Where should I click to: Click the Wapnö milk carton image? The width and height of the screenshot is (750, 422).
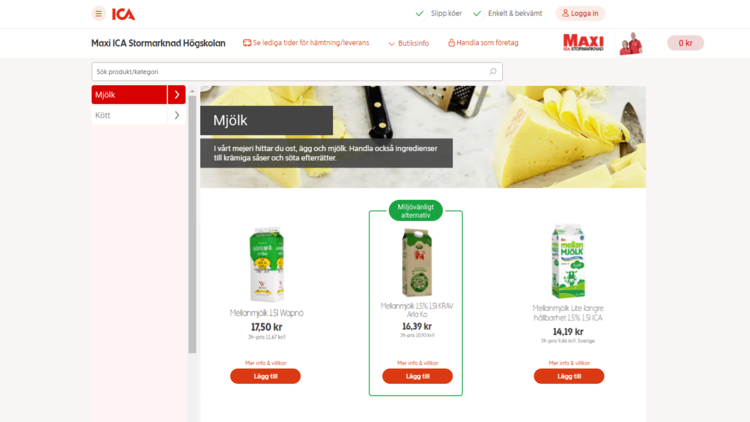[x=266, y=265]
